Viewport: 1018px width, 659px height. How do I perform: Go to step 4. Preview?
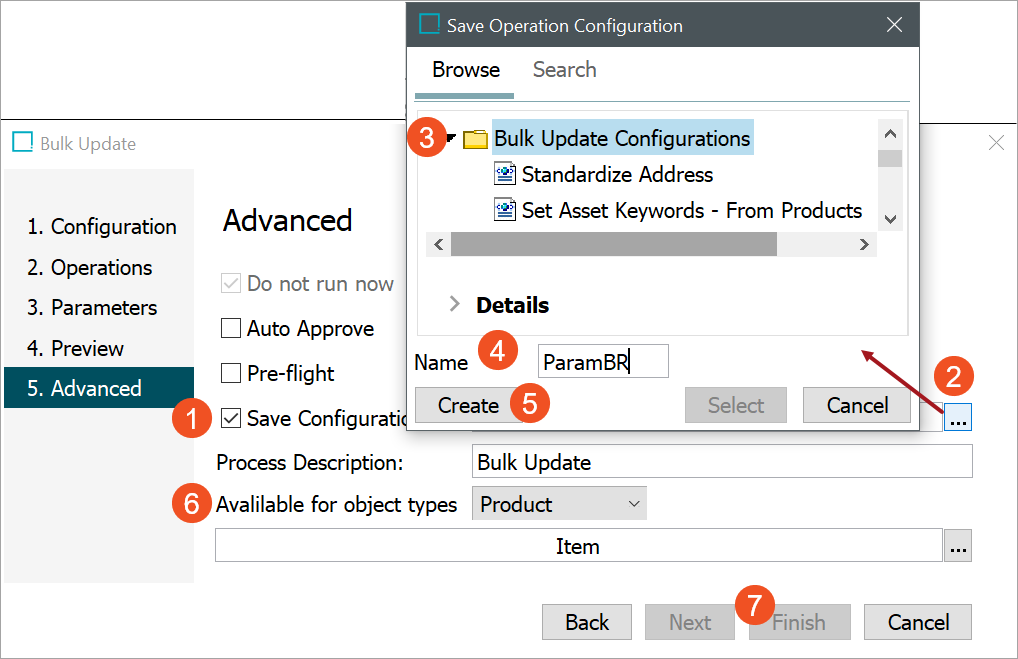tap(75, 349)
